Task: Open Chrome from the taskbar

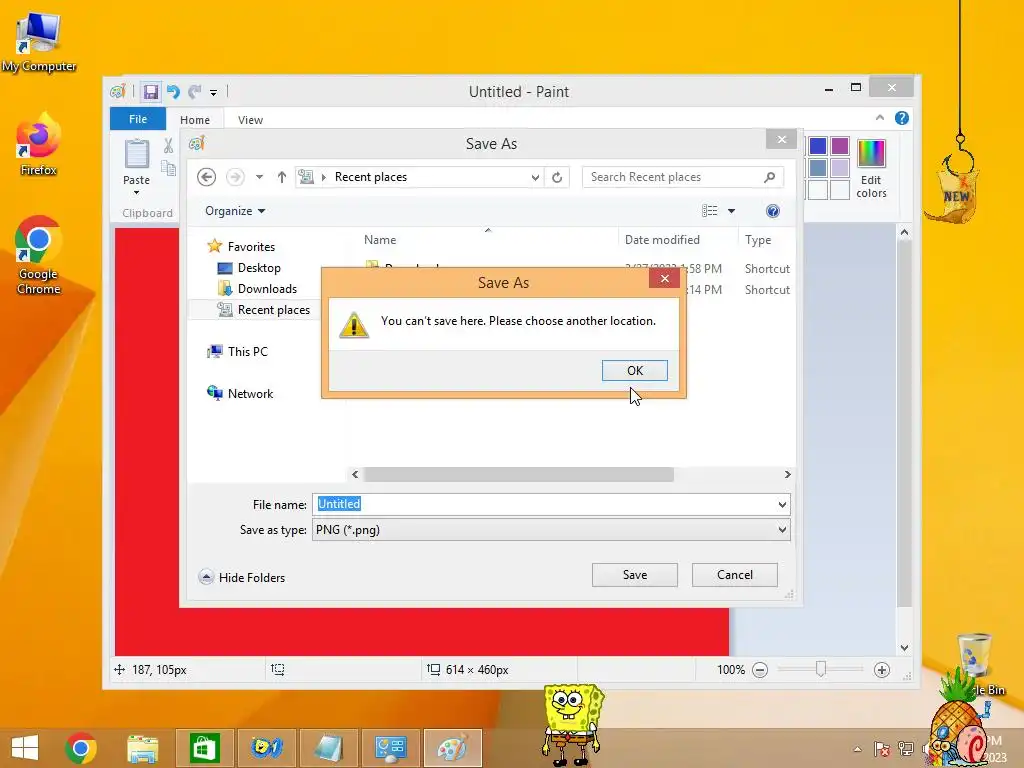Action: pyautogui.click(x=81, y=748)
